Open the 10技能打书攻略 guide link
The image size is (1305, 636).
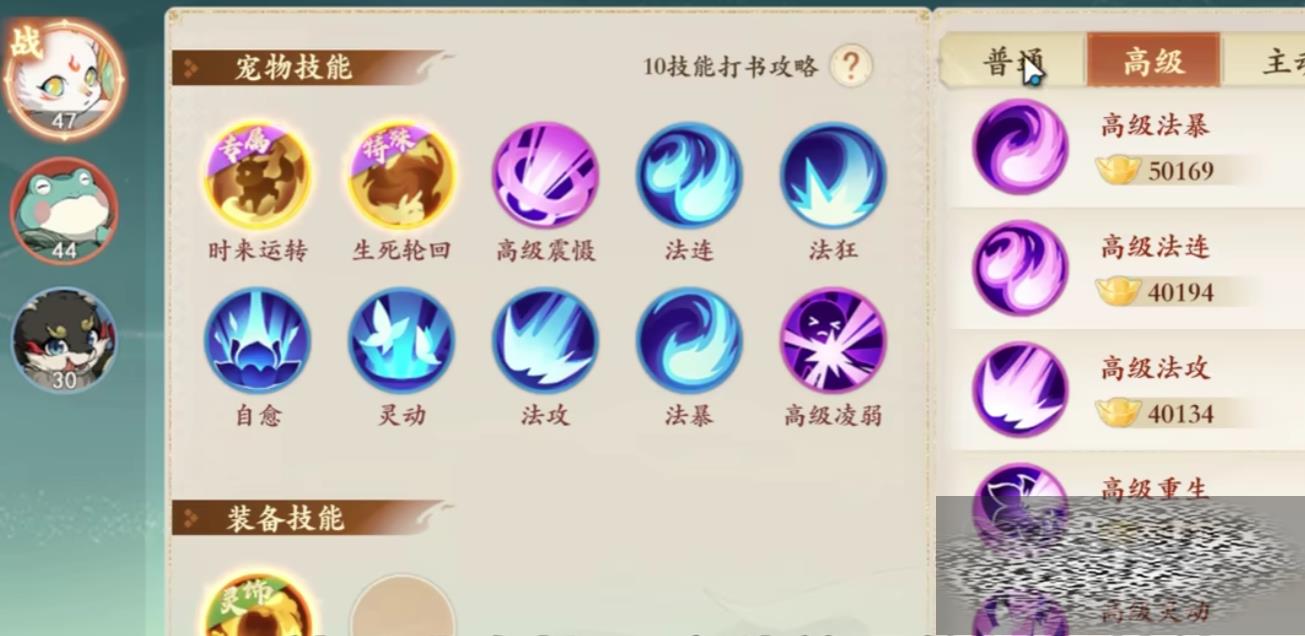pyautogui.click(x=730, y=67)
